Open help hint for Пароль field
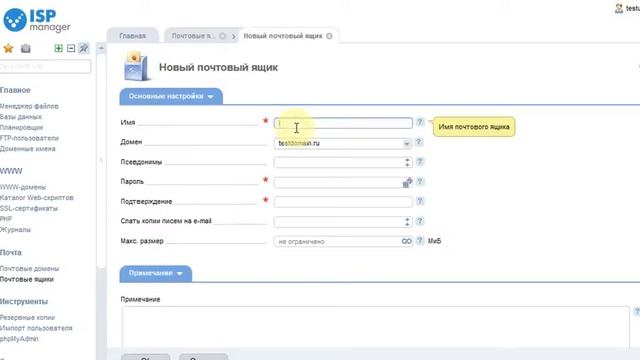Screen dimensions: 640x360 [x=420, y=181]
